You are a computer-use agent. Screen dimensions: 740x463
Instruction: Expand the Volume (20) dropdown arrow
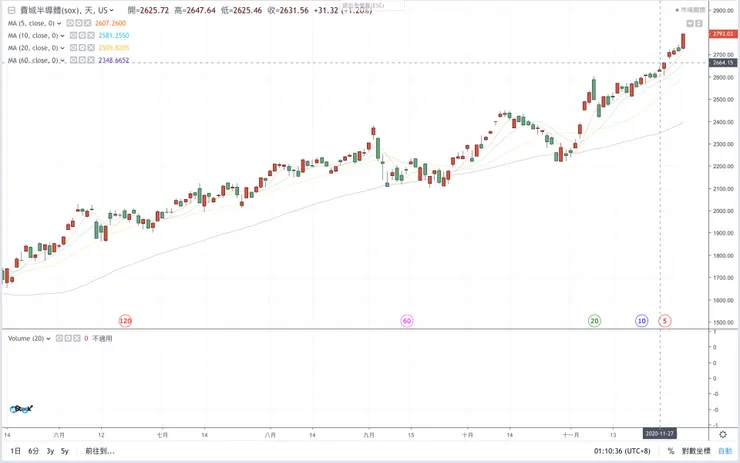pos(48,339)
